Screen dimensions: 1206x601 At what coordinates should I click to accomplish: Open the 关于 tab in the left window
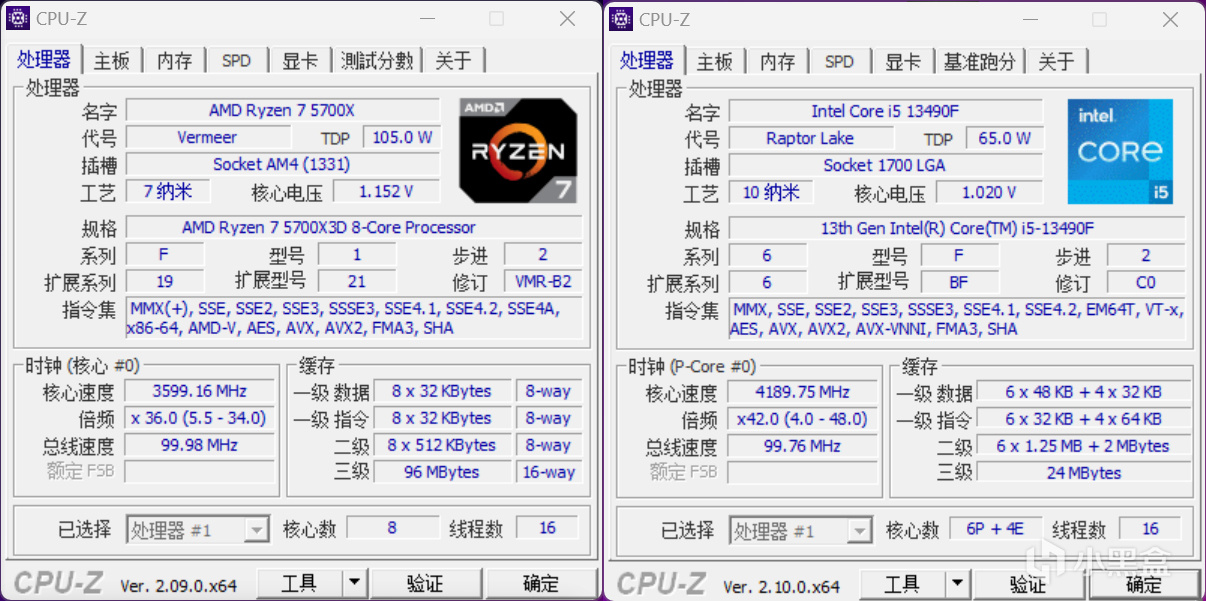point(453,61)
